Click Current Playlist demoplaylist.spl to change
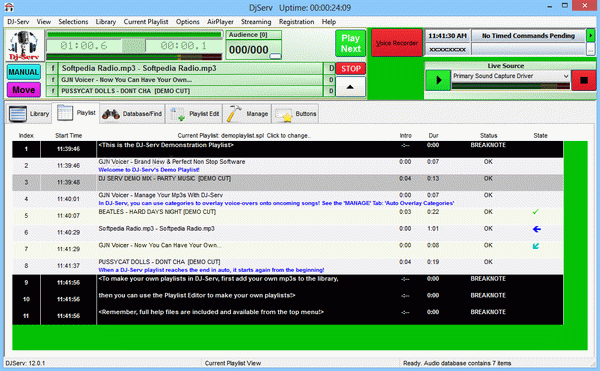 click(244, 135)
